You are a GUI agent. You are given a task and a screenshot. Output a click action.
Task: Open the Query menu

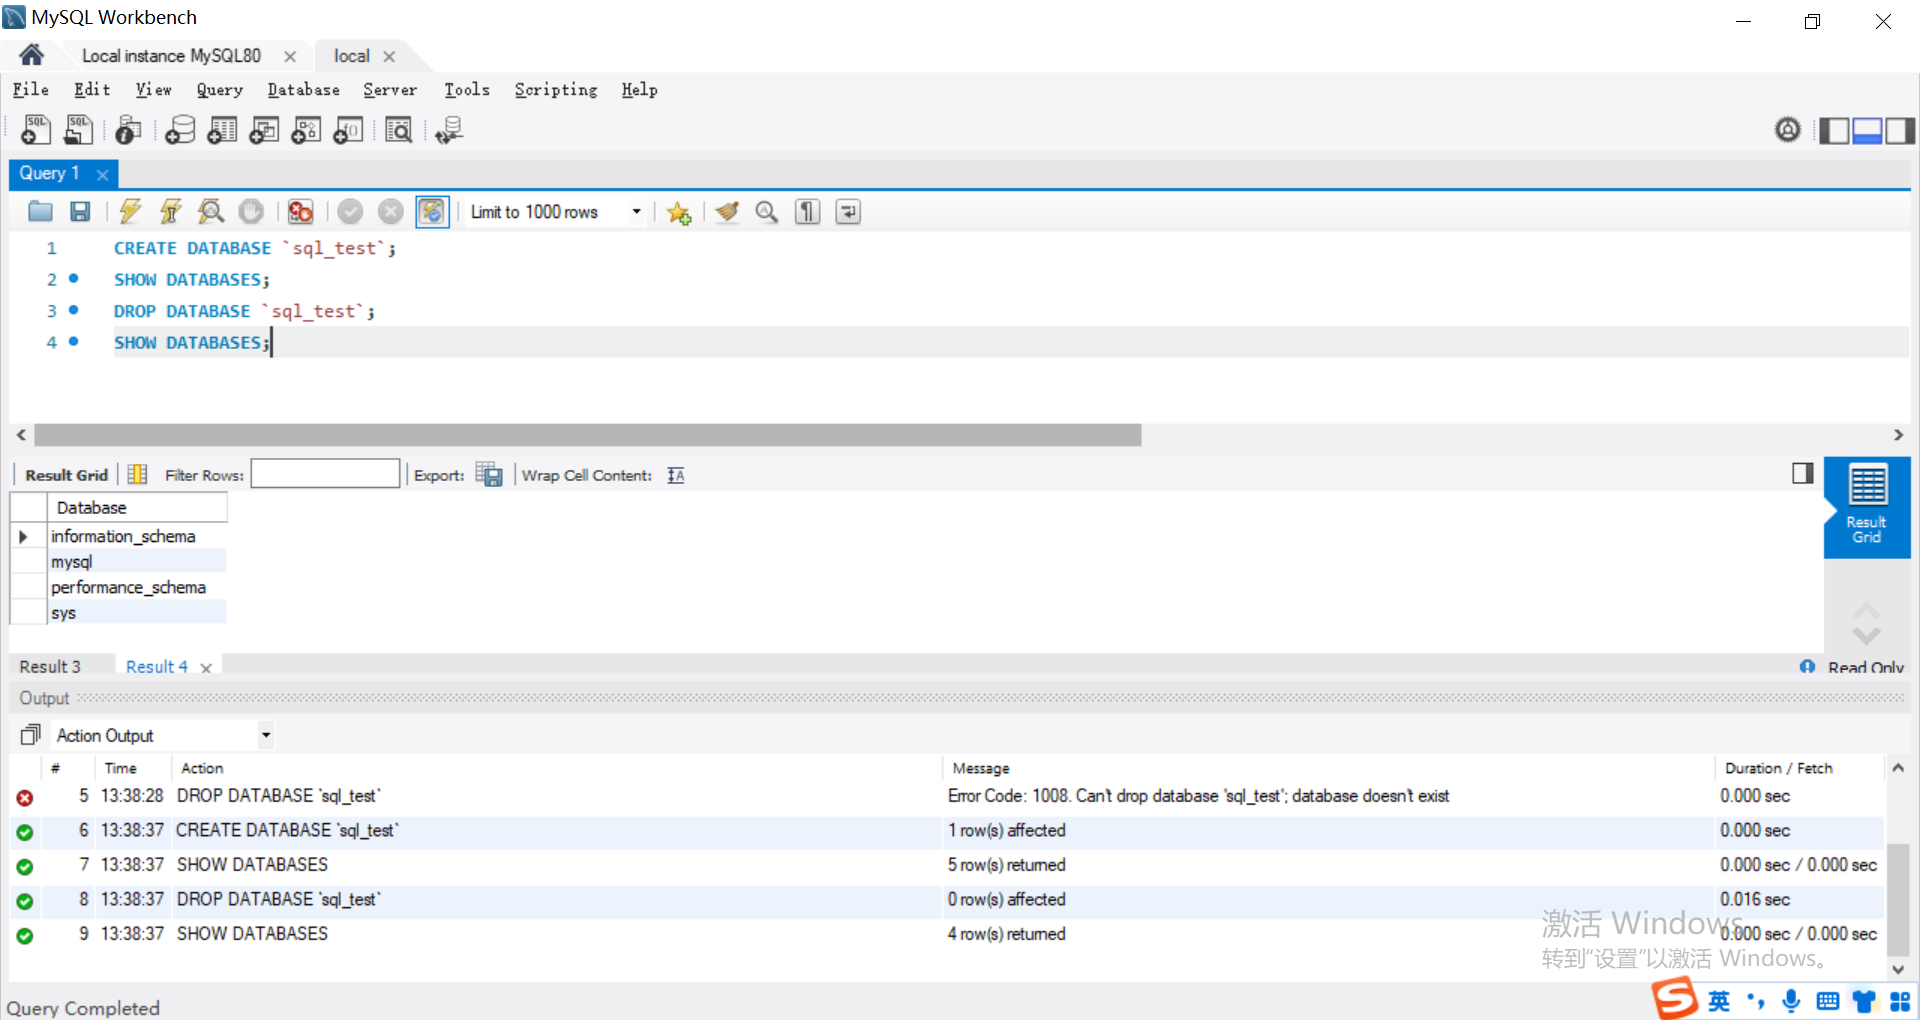pyautogui.click(x=219, y=90)
